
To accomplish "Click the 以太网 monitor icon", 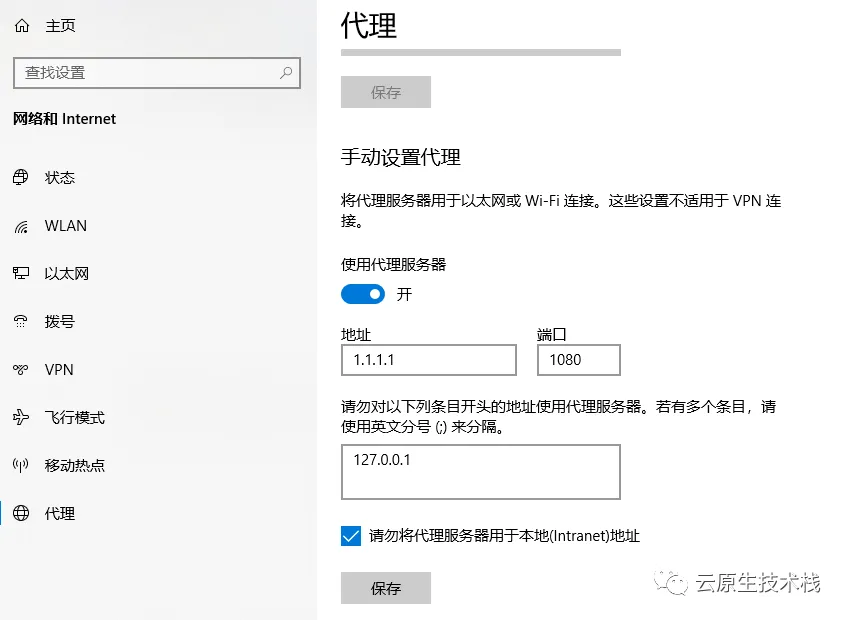I will 21,273.
